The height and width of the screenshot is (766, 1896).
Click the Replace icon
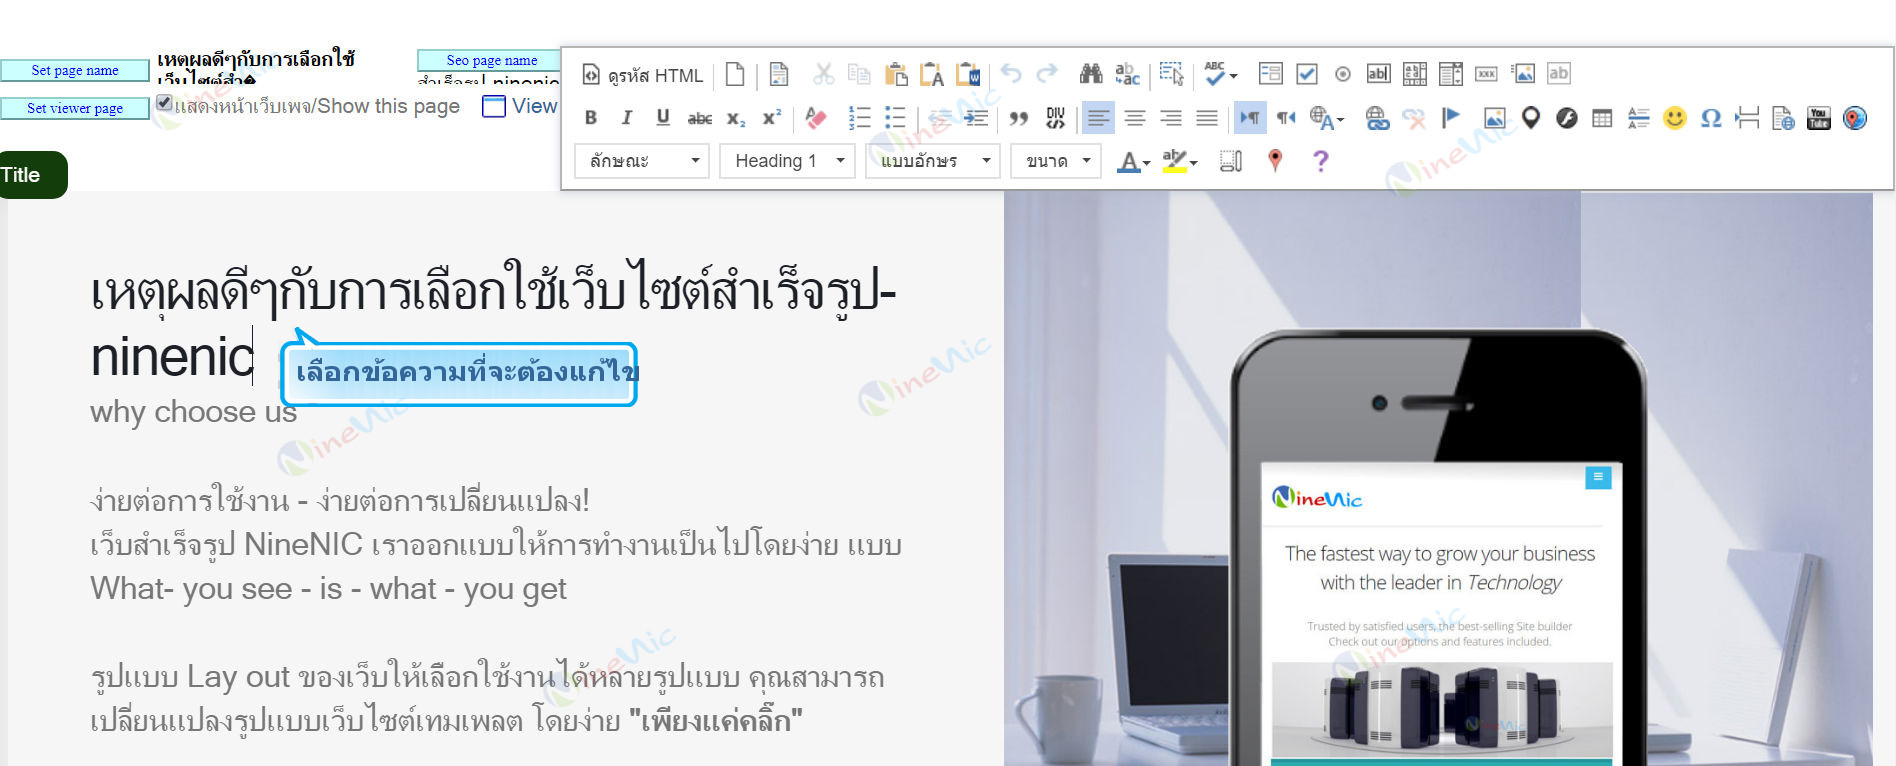pos(1127,74)
